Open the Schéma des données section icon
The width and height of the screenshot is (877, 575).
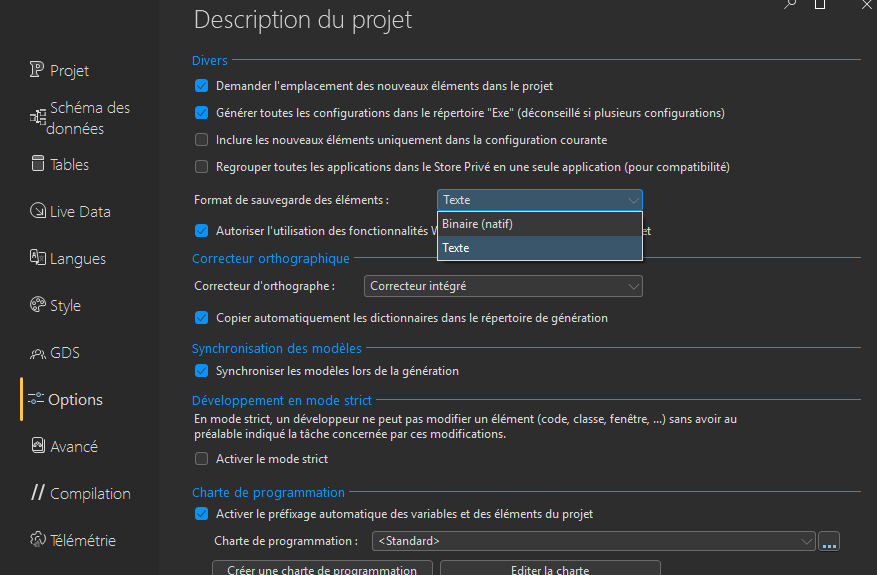37,118
